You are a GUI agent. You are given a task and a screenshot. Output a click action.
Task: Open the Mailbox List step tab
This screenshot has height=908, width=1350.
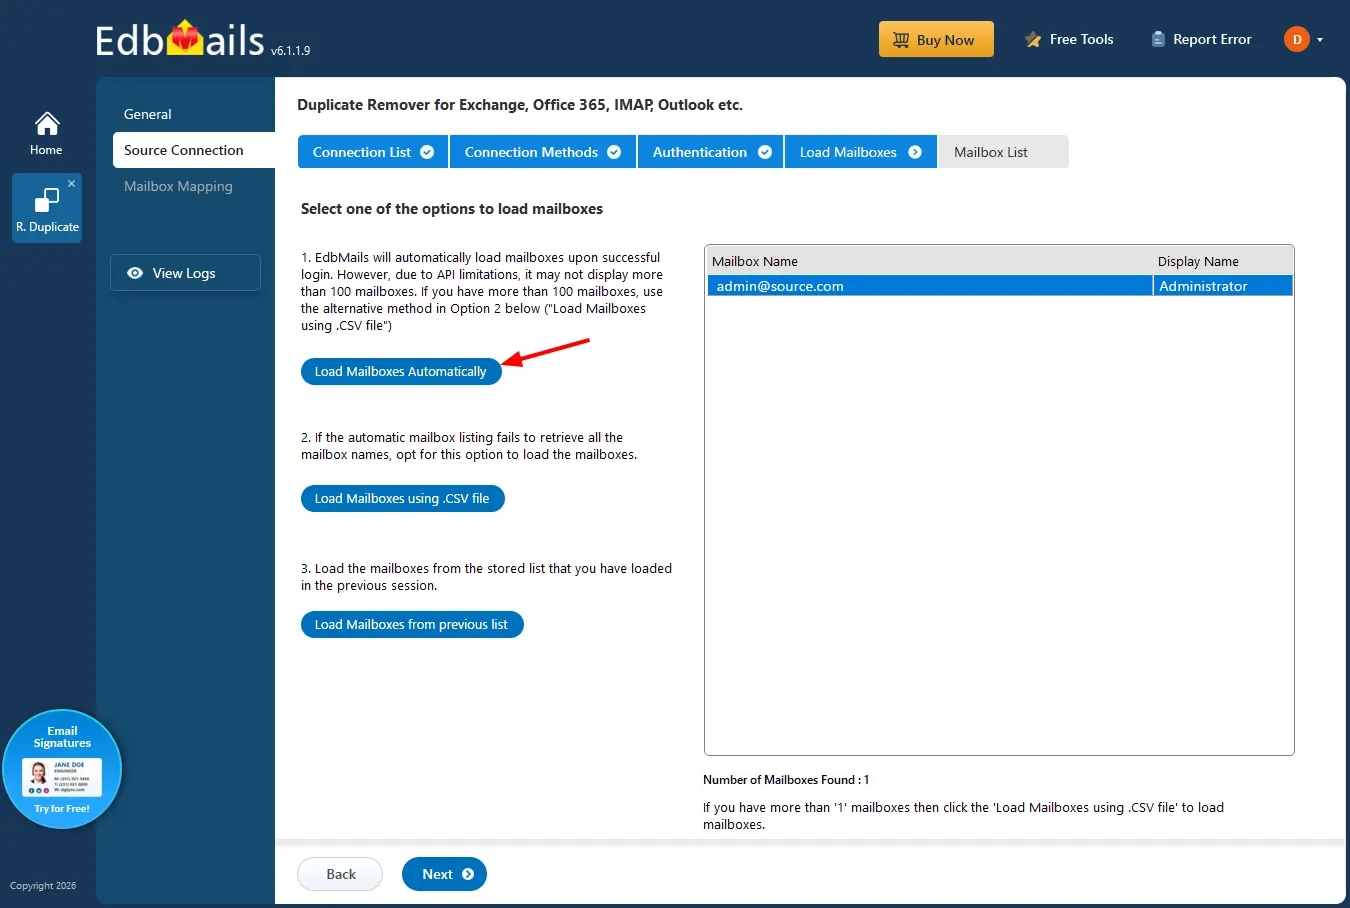pos(1003,152)
